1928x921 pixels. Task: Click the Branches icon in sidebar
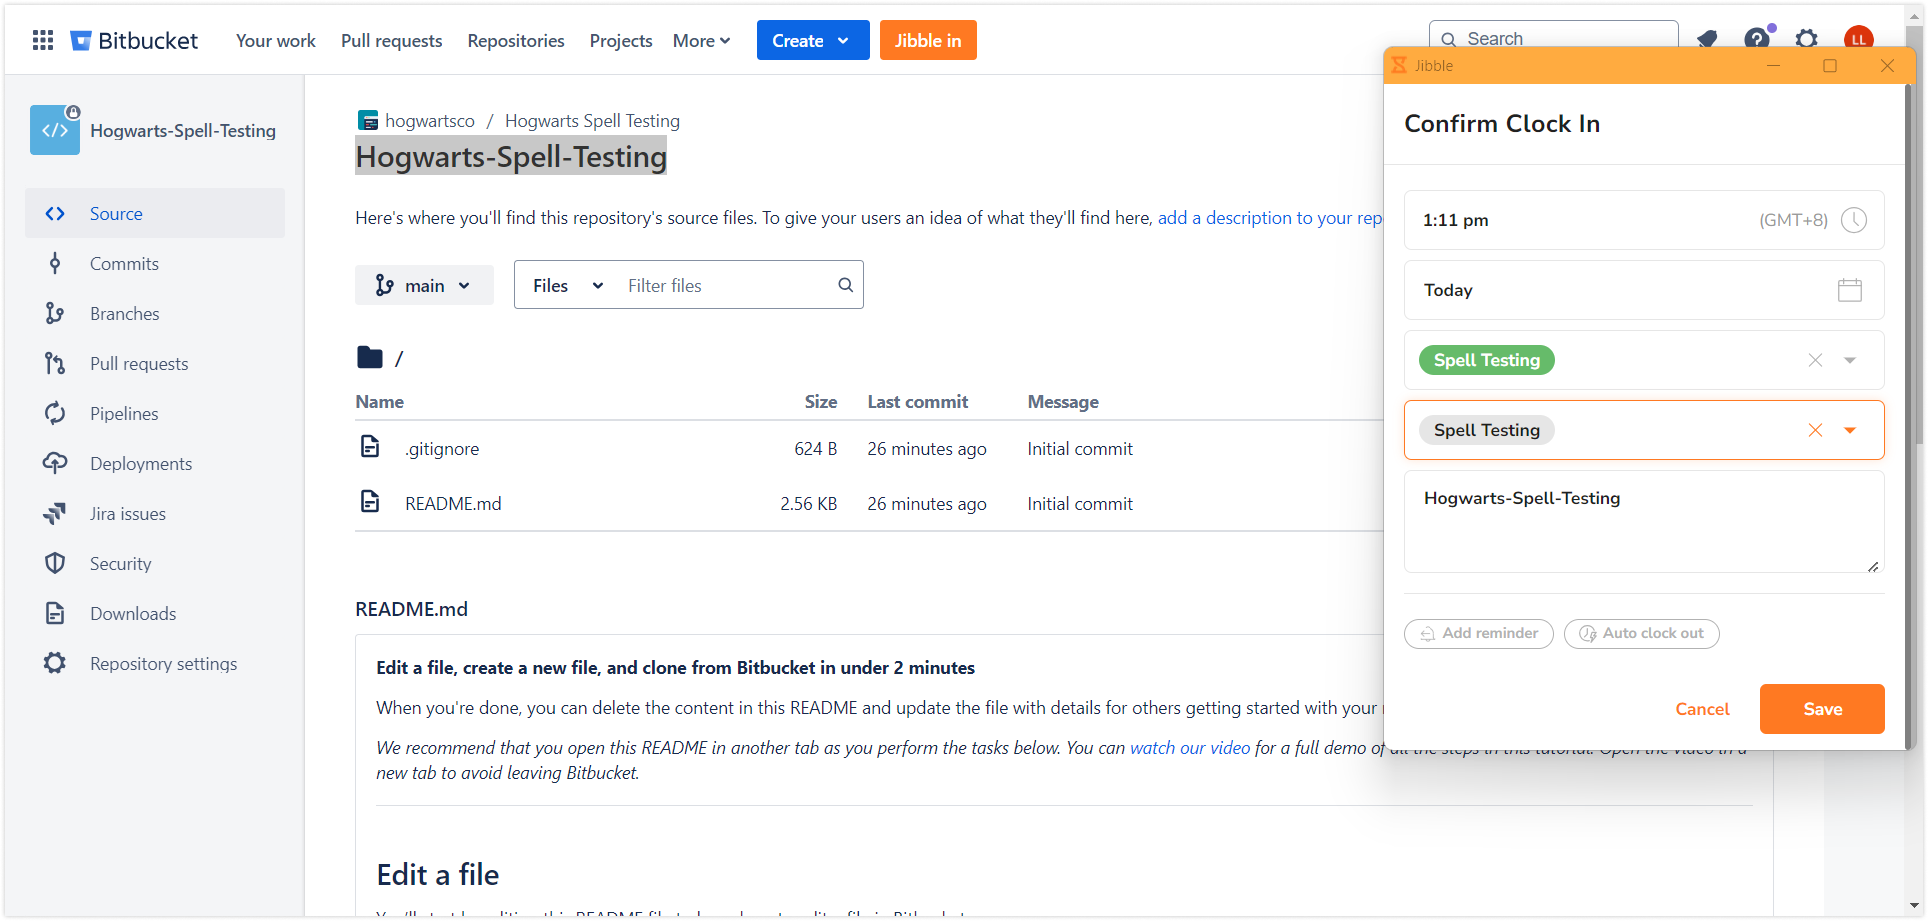(x=55, y=313)
